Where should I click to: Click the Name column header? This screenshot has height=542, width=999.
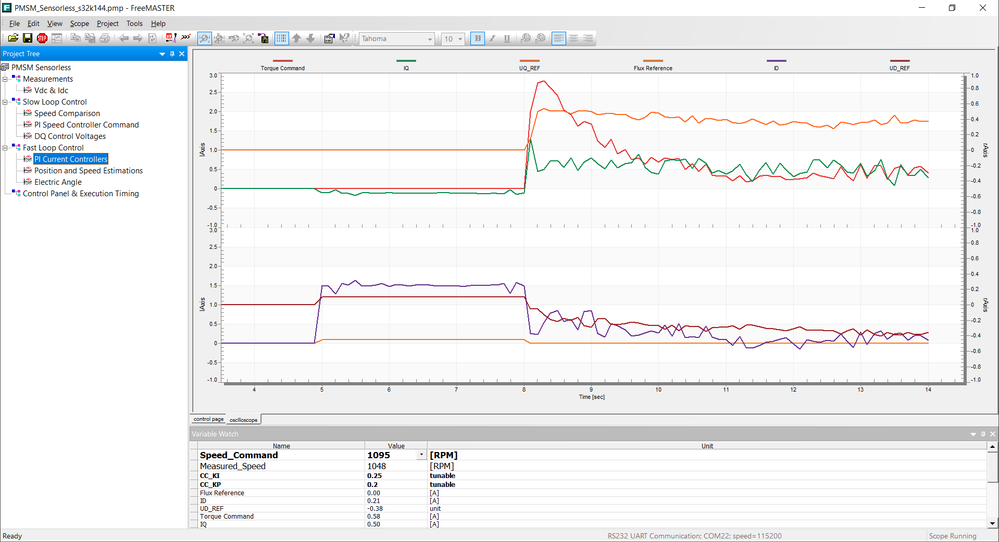[281, 446]
